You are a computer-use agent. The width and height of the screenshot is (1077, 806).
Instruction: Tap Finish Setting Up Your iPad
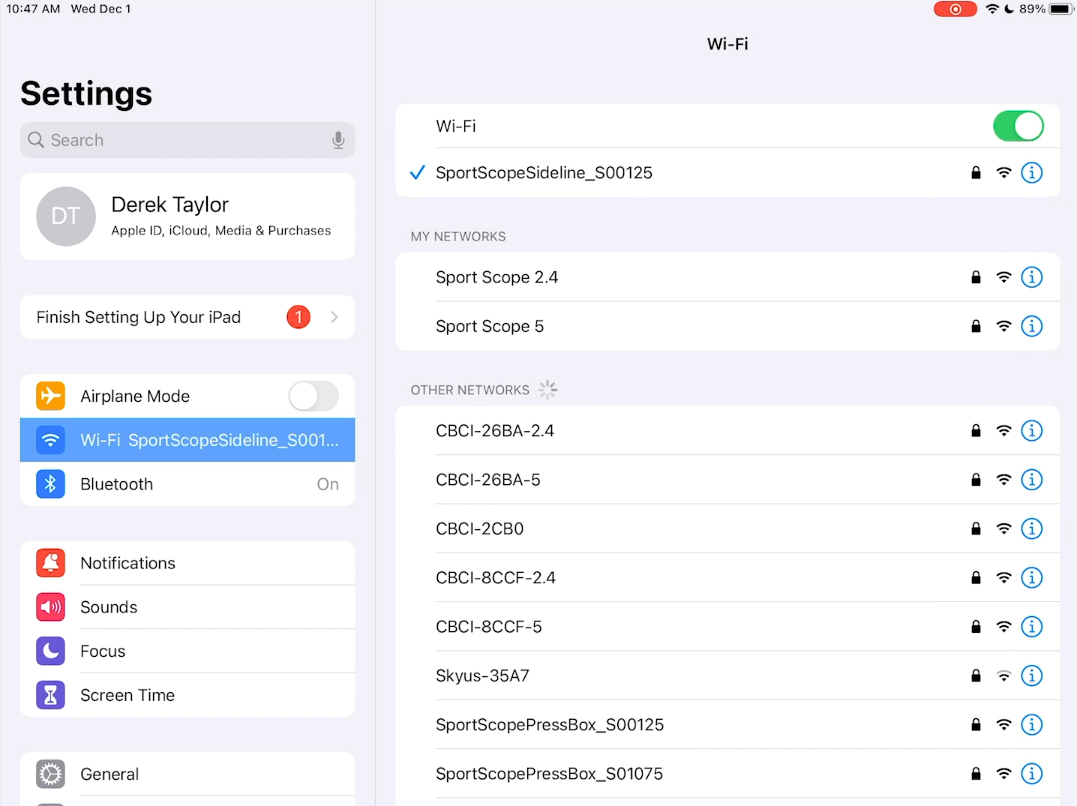pos(188,317)
